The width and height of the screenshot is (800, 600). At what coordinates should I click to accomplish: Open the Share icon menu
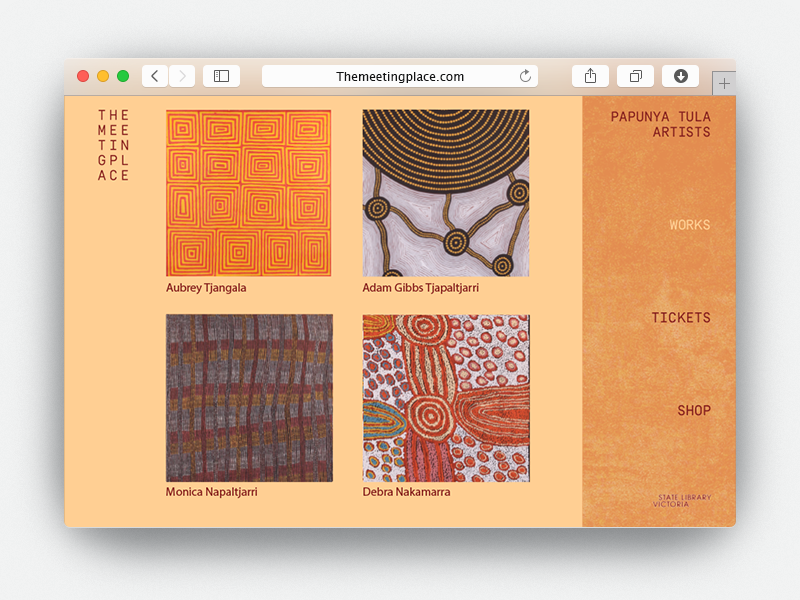pyautogui.click(x=590, y=76)
